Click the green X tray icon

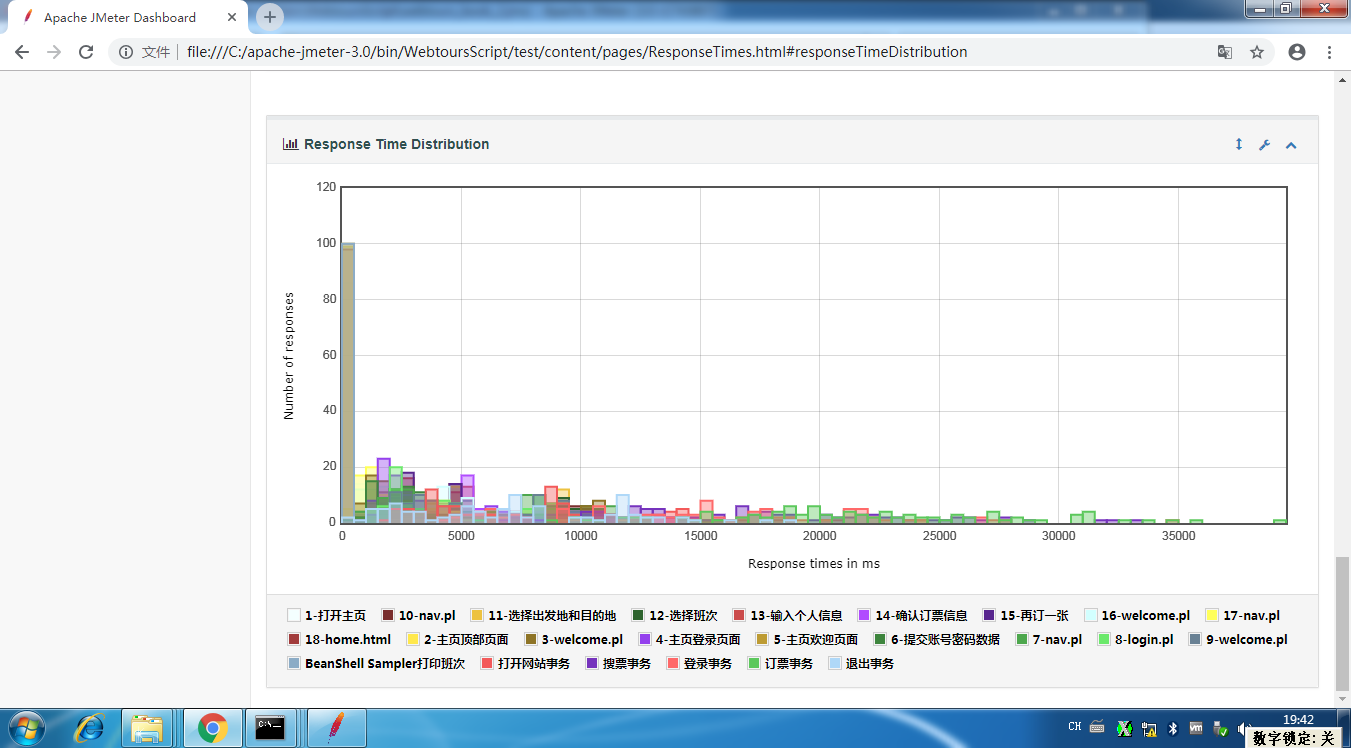click(1124, 729)
